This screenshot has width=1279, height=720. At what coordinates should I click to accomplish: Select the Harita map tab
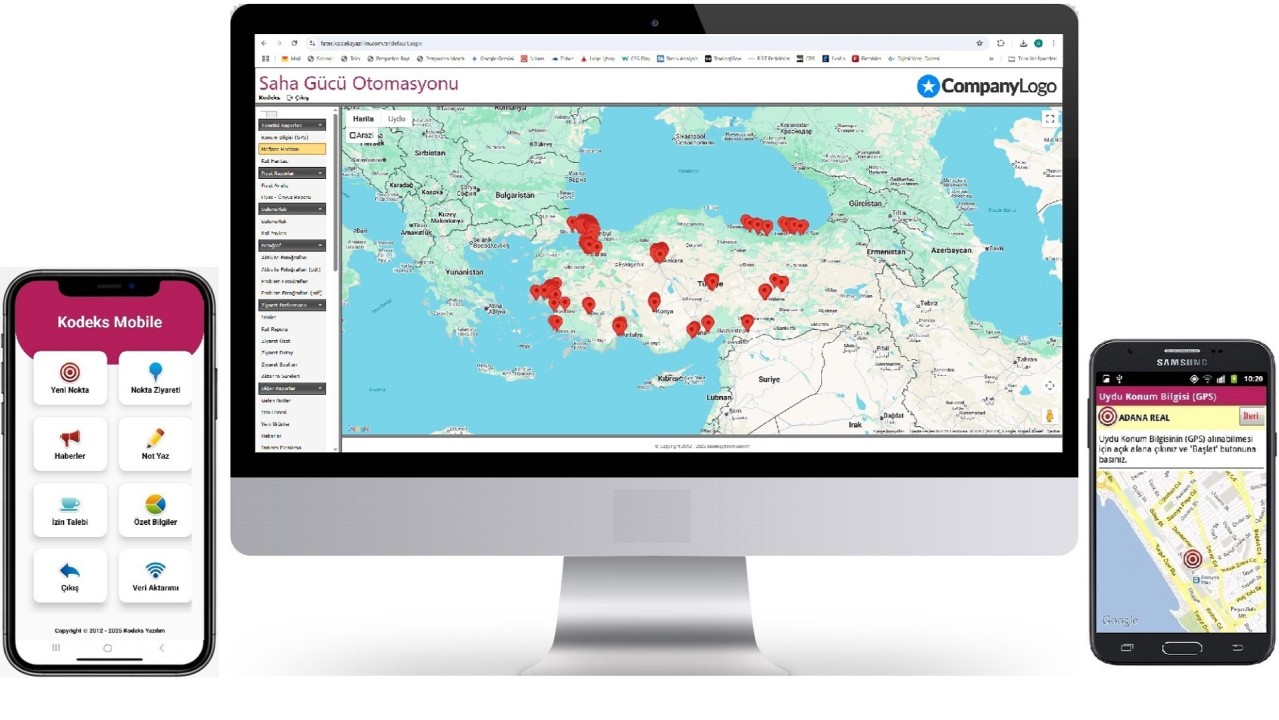(x=362, y=118)
